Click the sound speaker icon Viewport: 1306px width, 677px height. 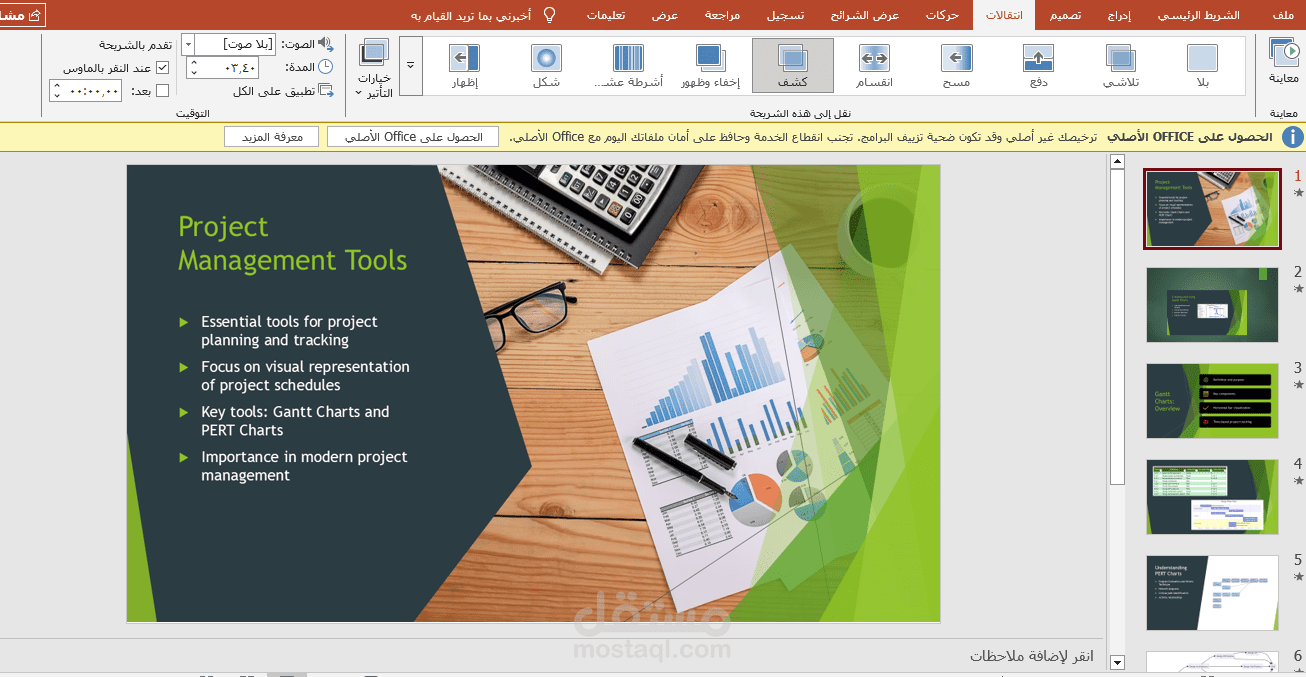click(325, 44)
